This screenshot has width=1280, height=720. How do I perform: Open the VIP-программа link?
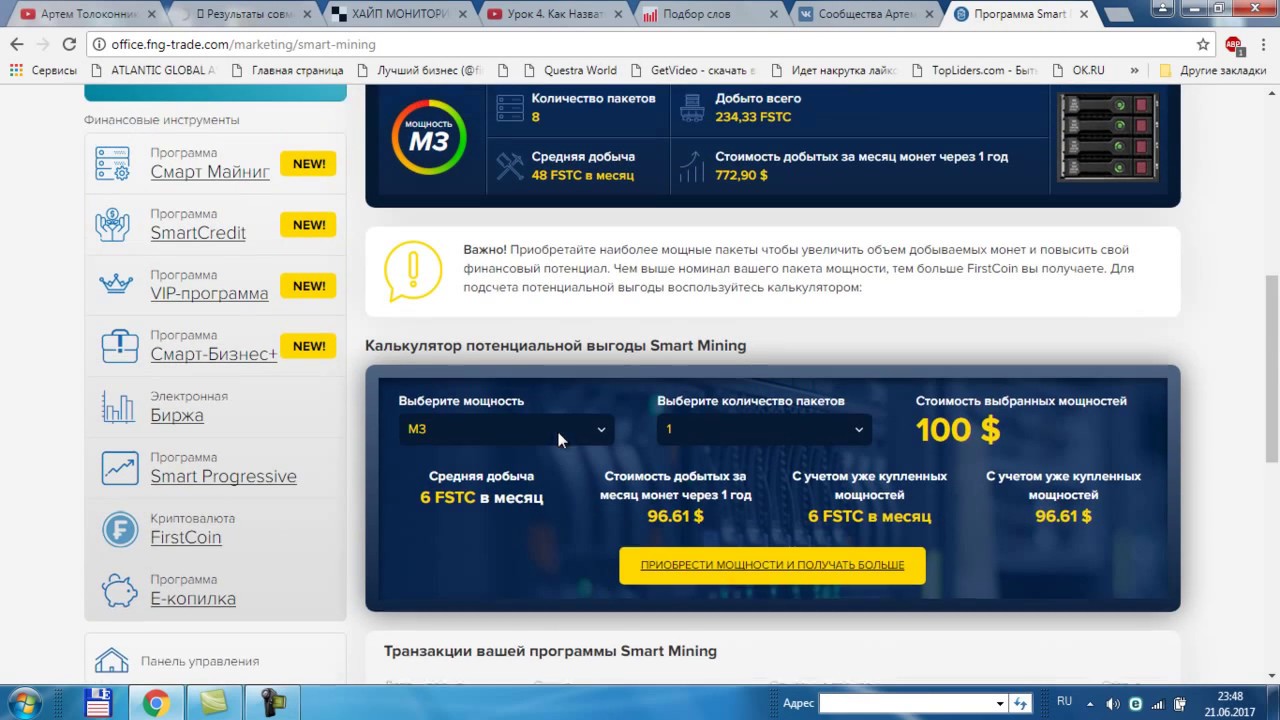coord(209,293)
